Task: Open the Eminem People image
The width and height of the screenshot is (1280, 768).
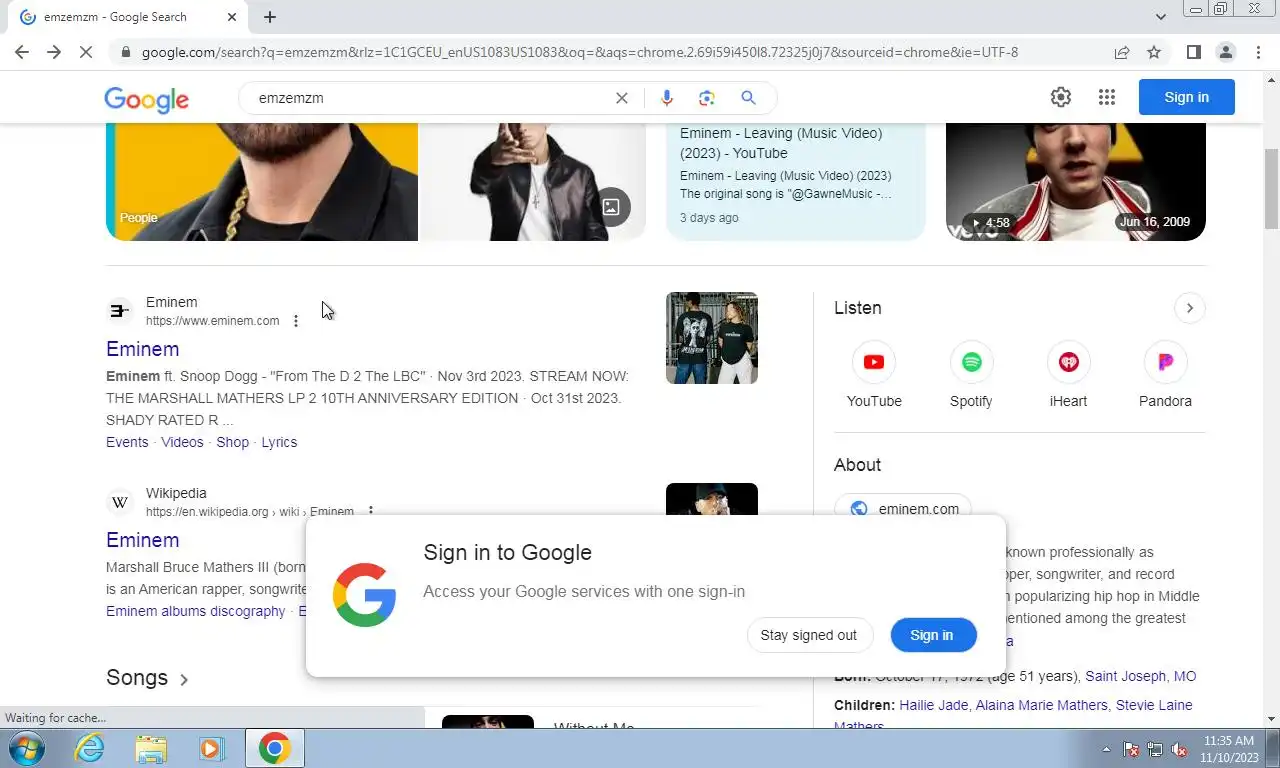Action: click(x=262, y=181)
